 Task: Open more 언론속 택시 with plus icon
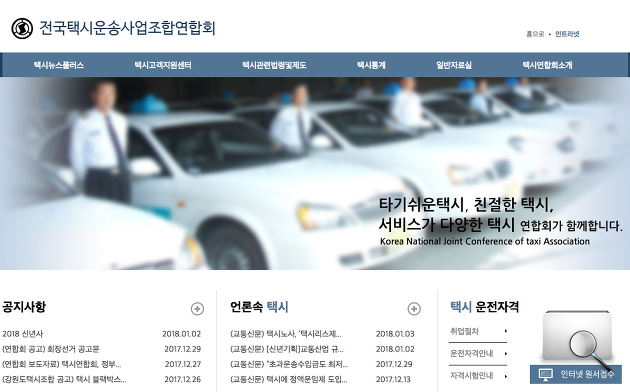point(414,309)
